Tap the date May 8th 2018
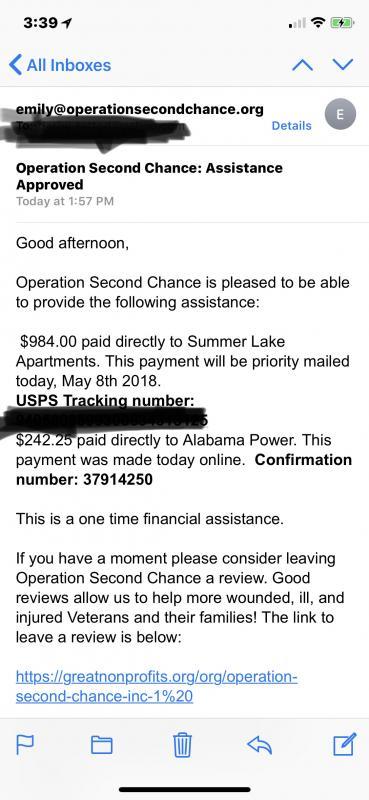The height and width of the screenshot is (800, 369). [110, 381]
